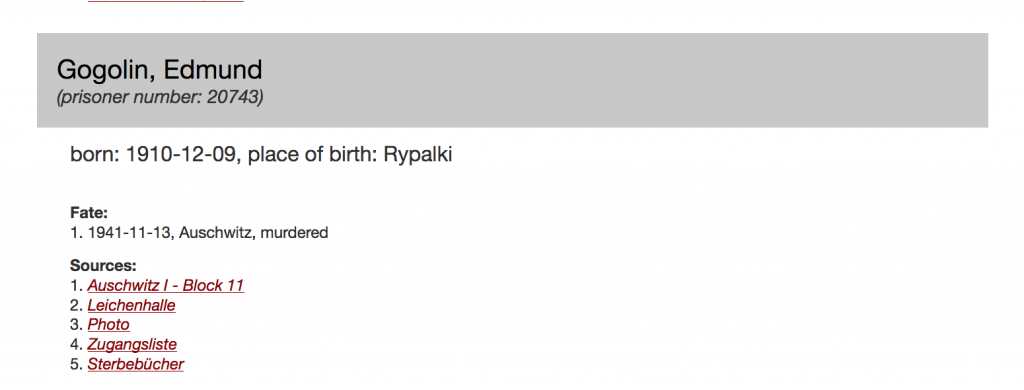Click the 'place of birth:' label text
Screen dimensions: 1024x390
click(313, 155)
